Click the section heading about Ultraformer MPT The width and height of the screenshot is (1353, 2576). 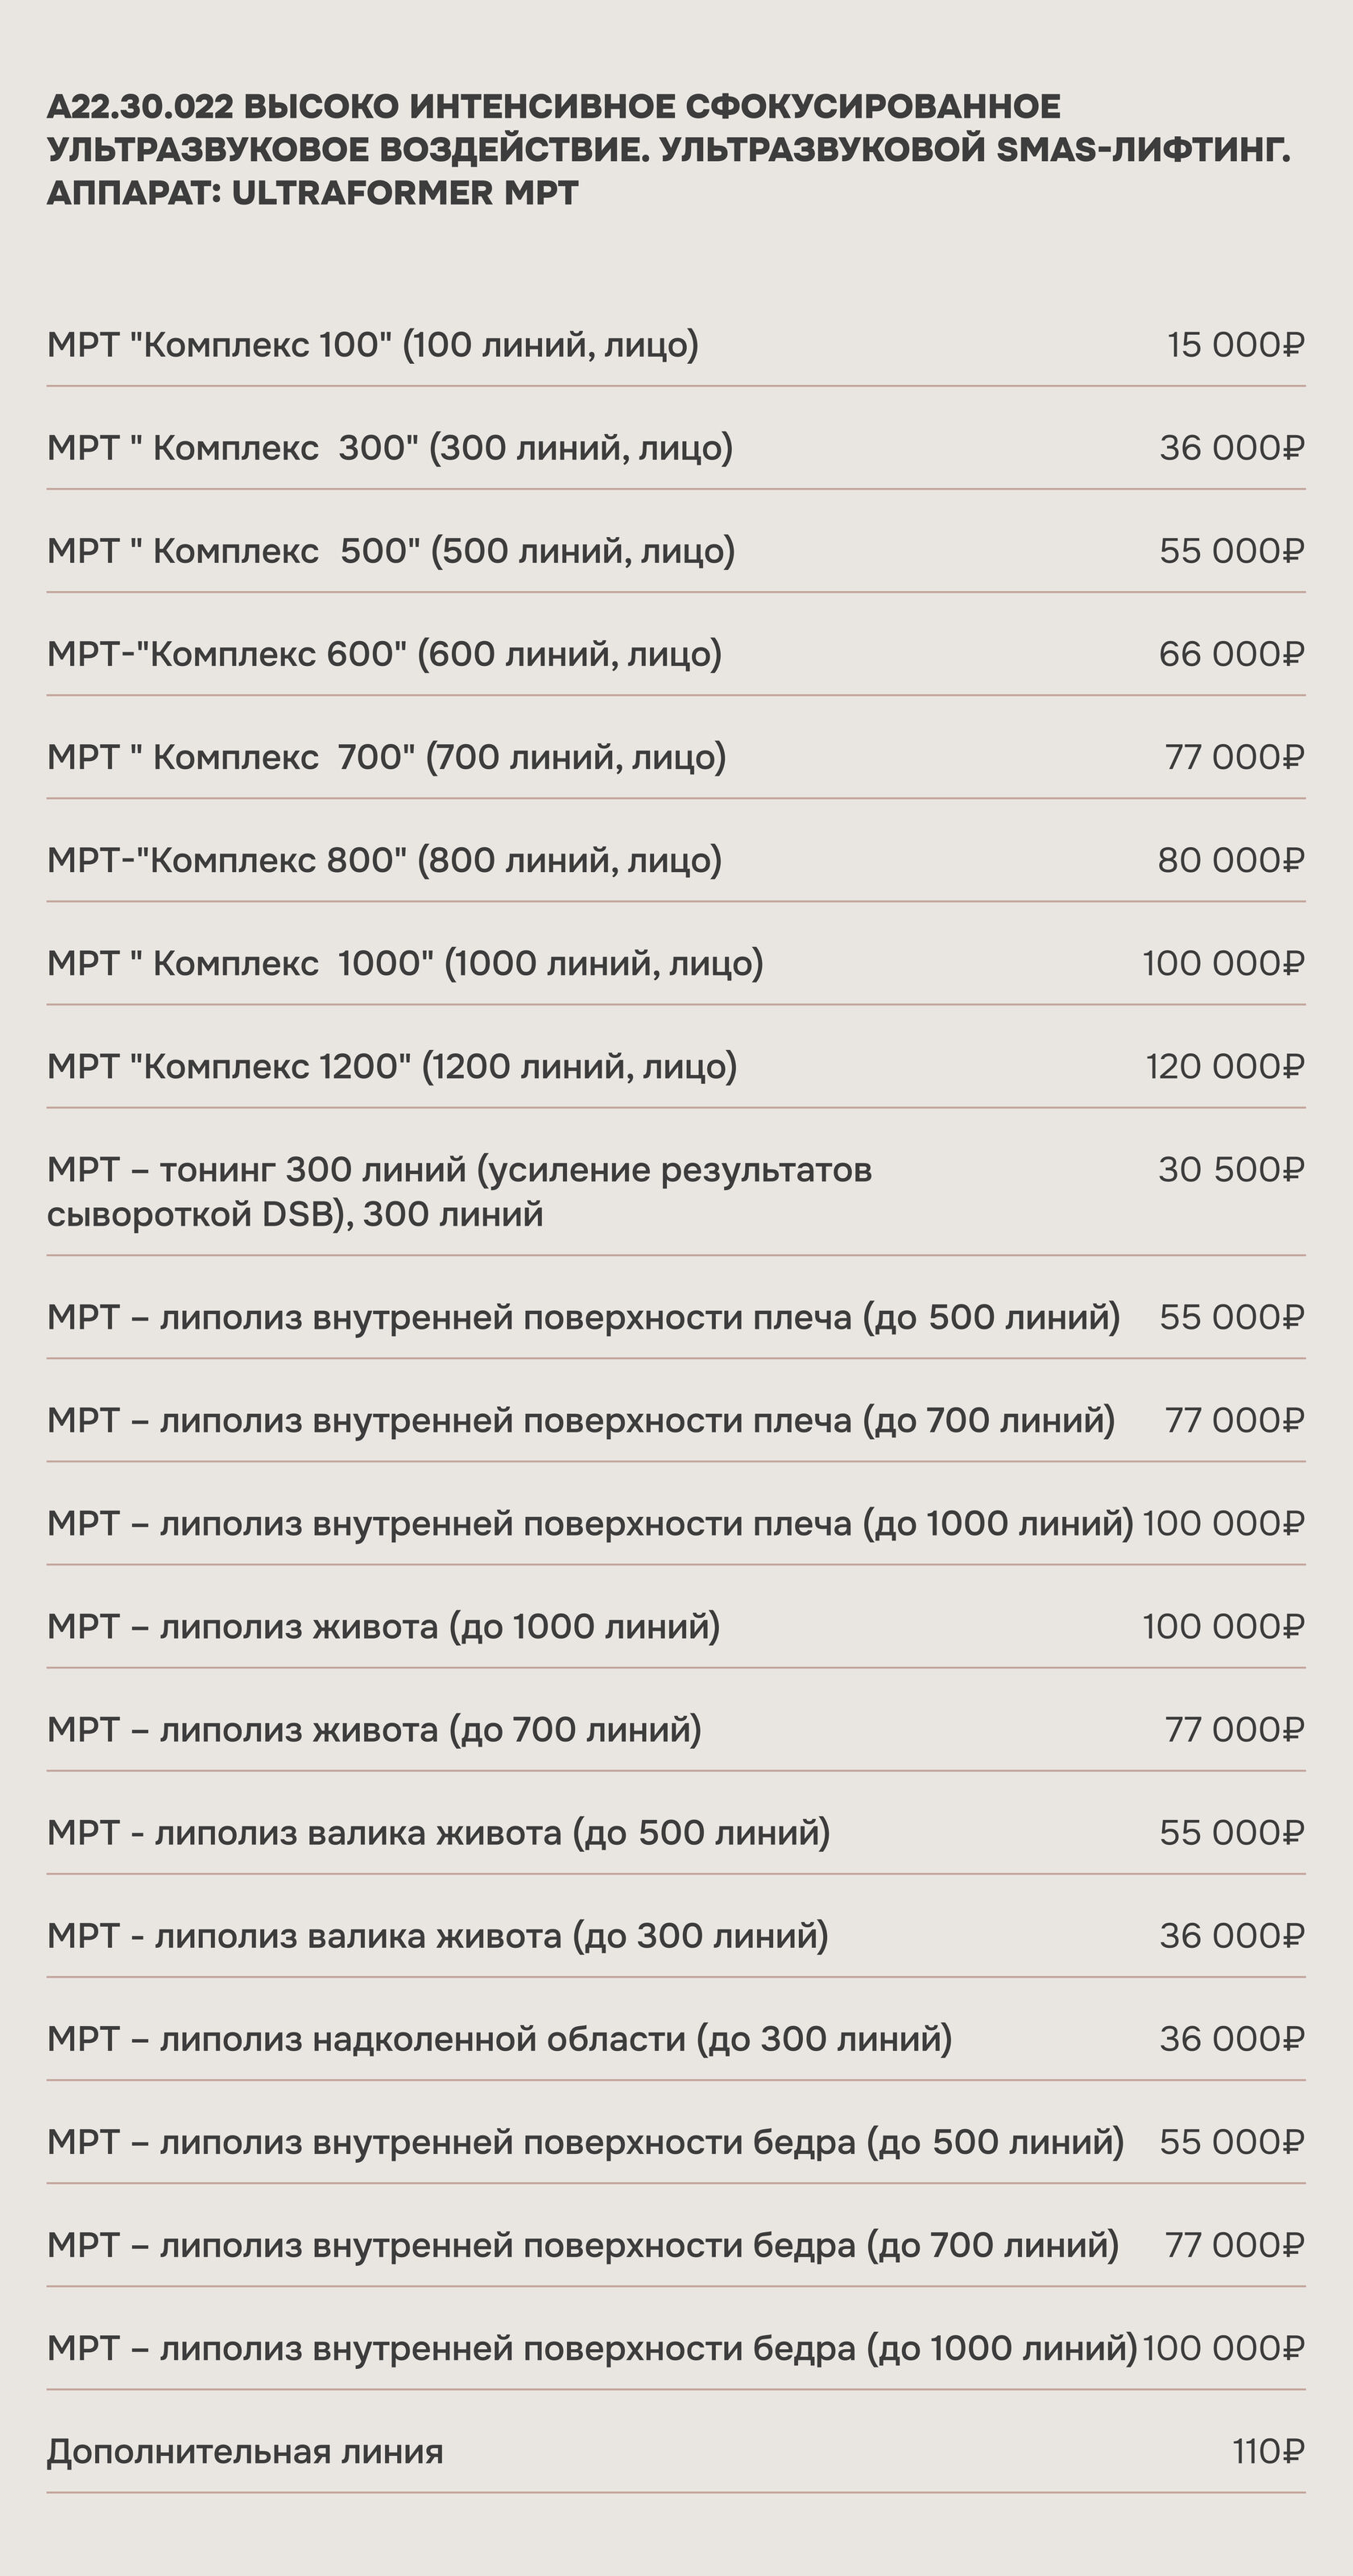tap(668, 149)
